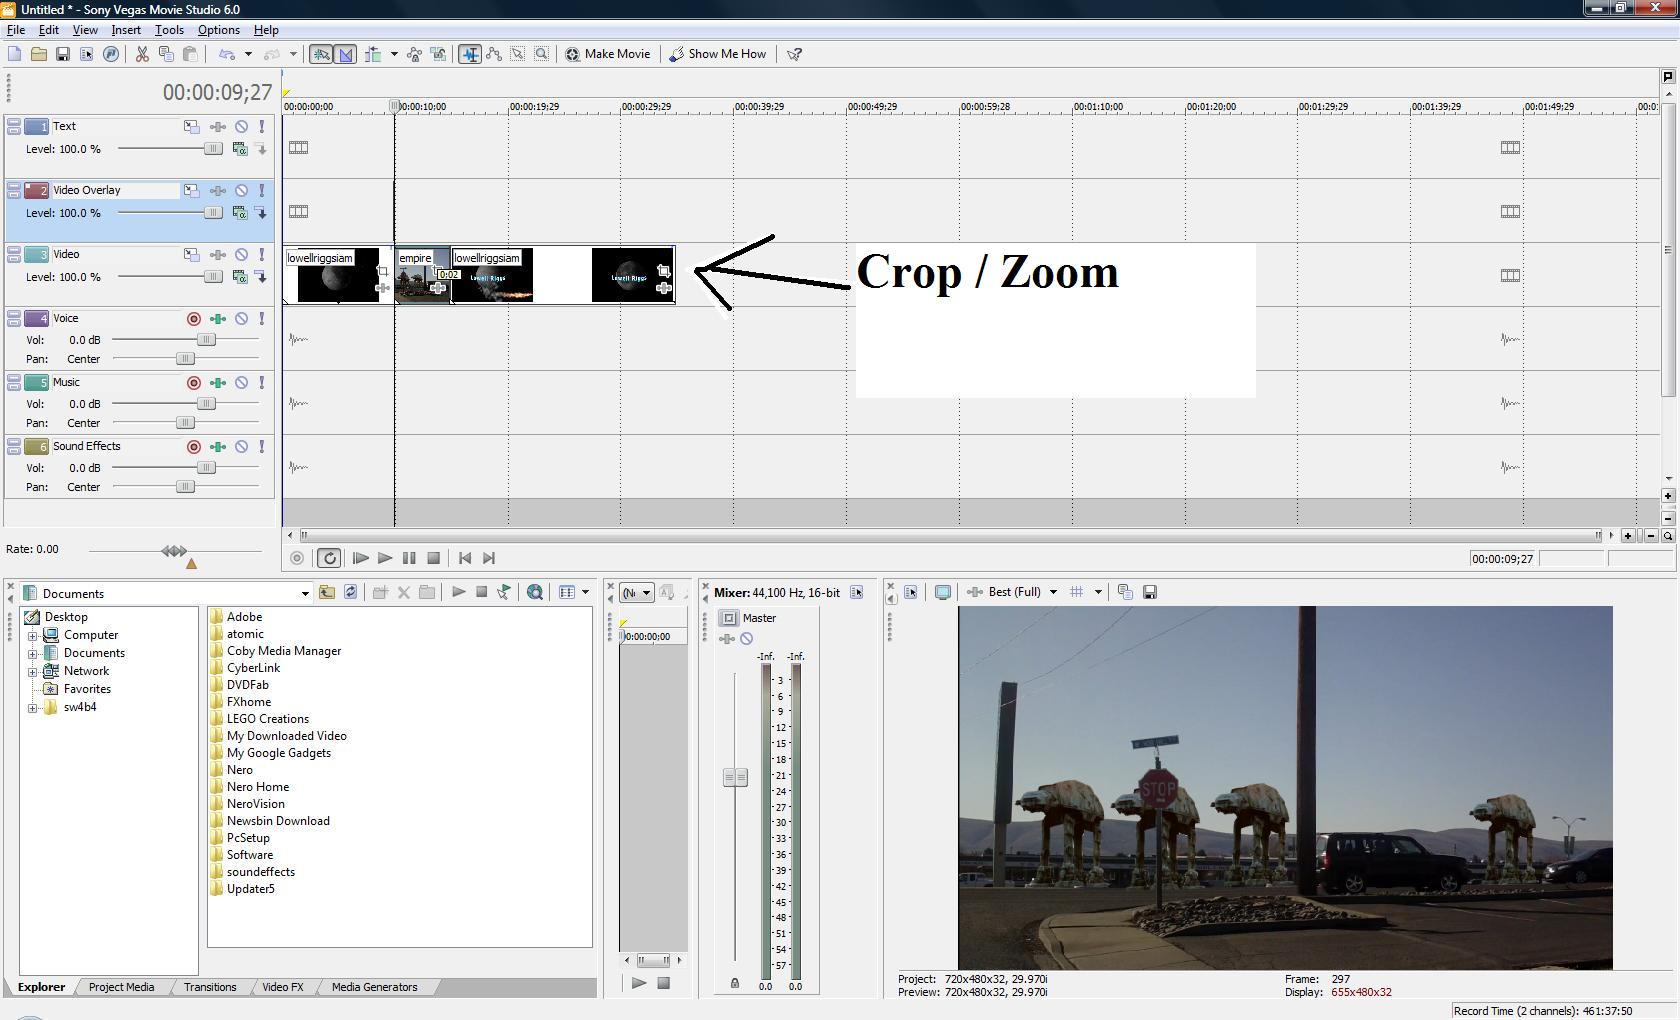Viewport: 1680px width, 1020px height.
Task: Open Track FX on Music track
Action: [218, 383]
